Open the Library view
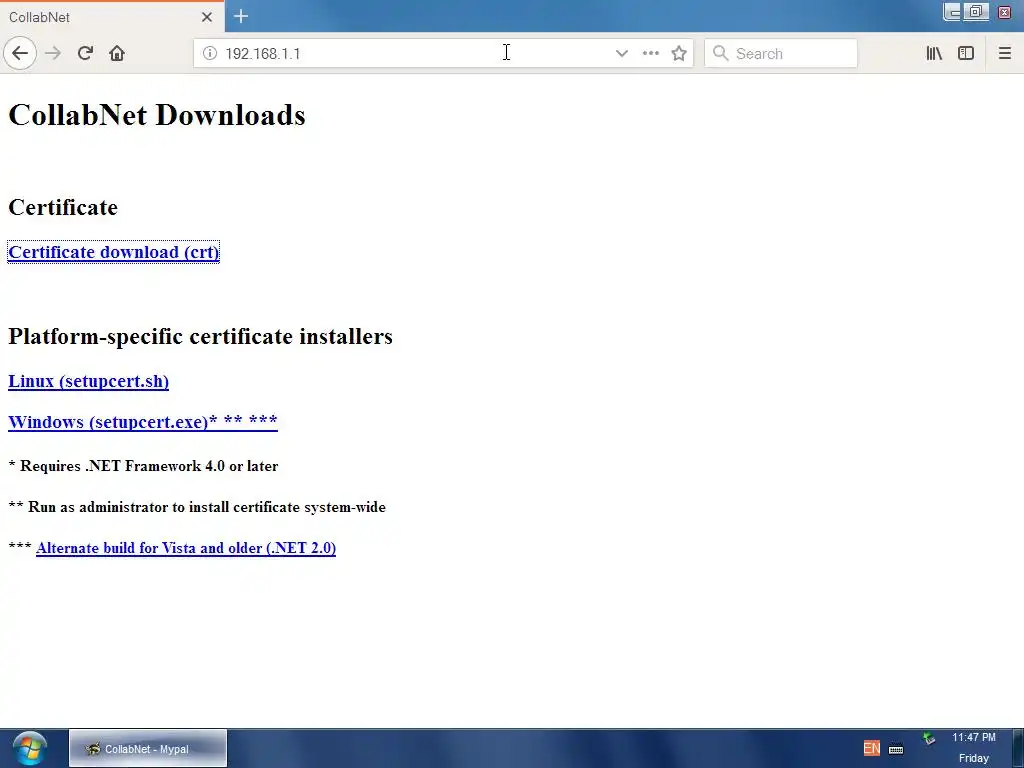 coord(934,53)
